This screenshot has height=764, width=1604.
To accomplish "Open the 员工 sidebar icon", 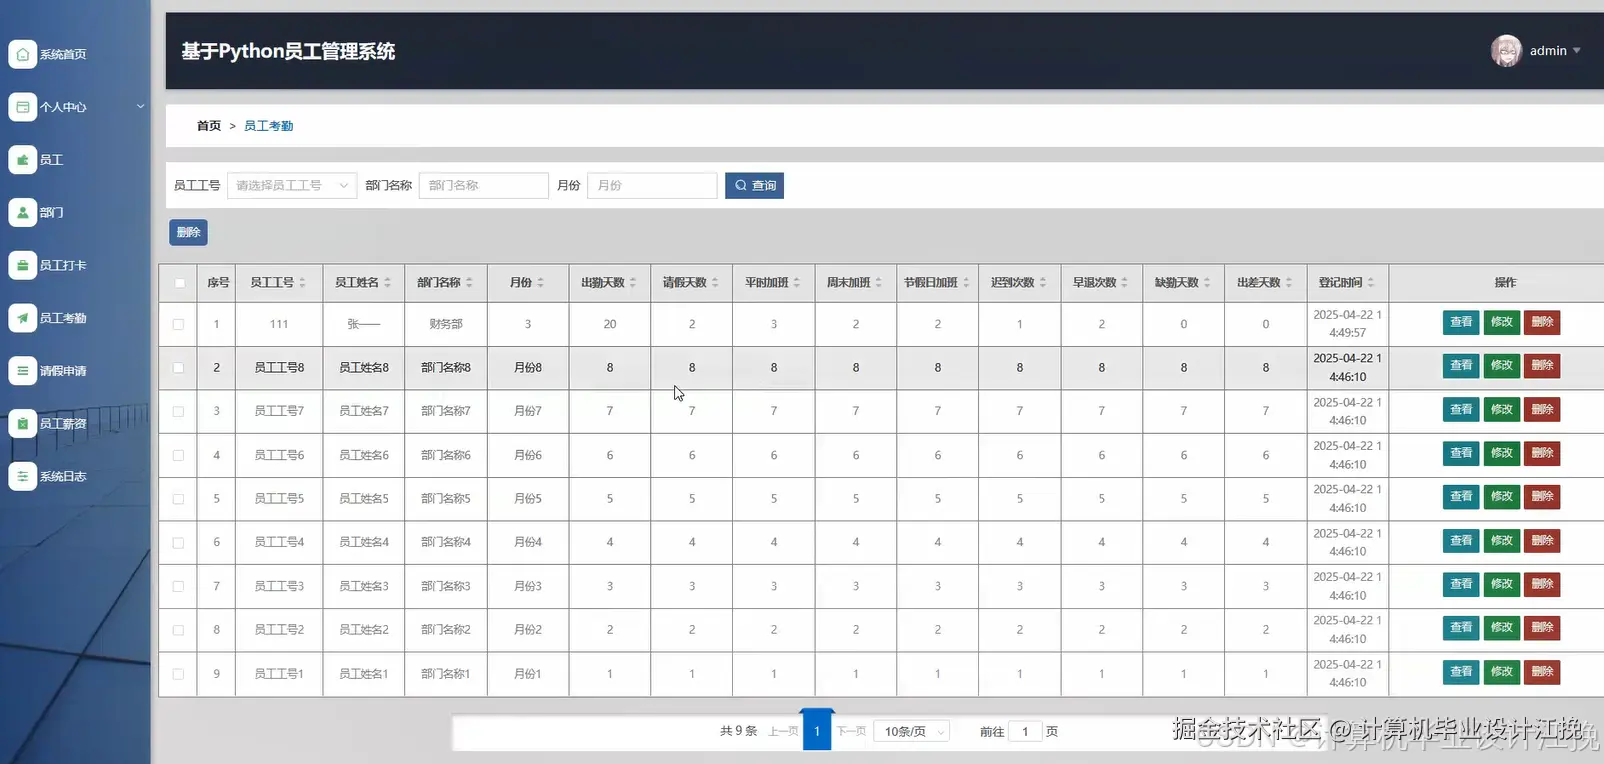I will [x=22, y=159].
